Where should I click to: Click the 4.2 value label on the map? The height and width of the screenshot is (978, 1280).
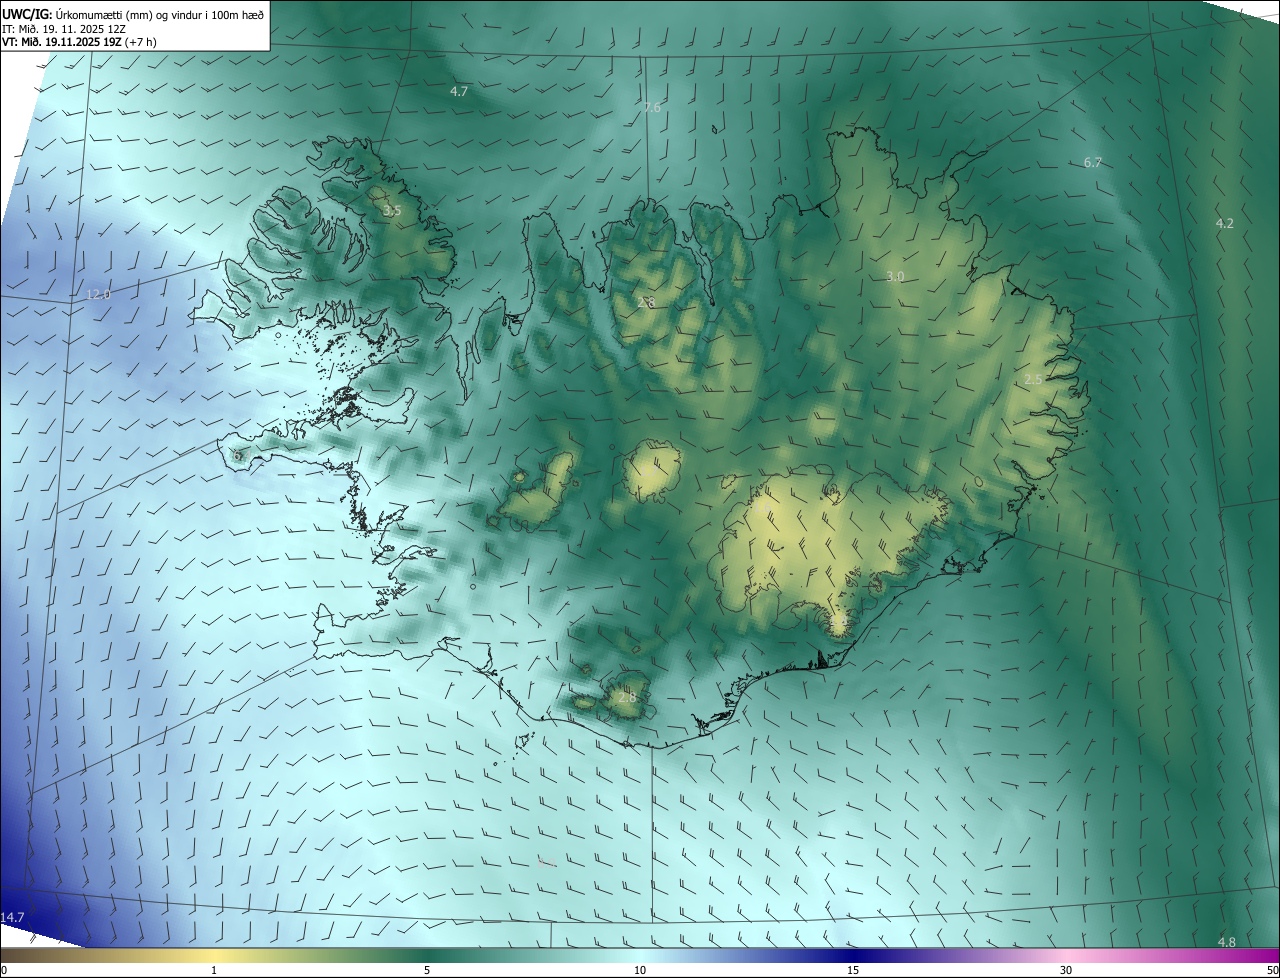pyautogui.click(x=1224, y=223)
